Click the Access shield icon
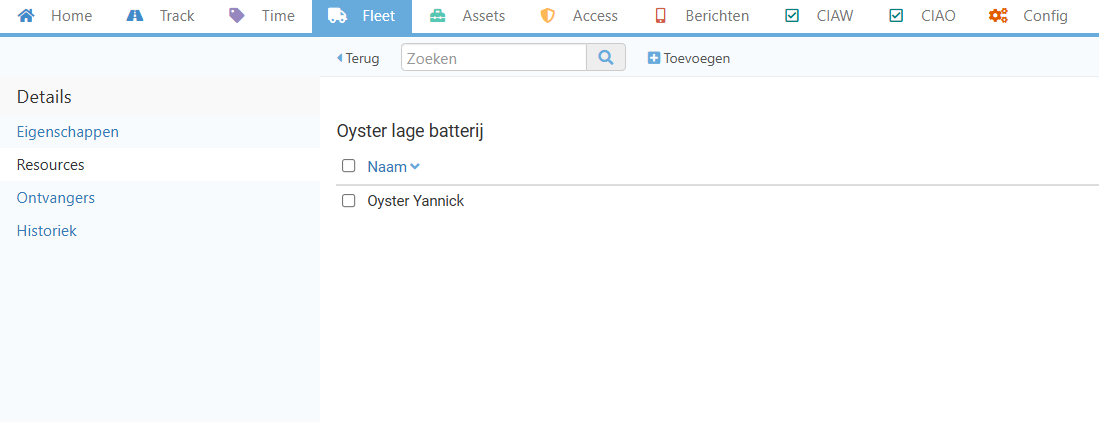 547,16
